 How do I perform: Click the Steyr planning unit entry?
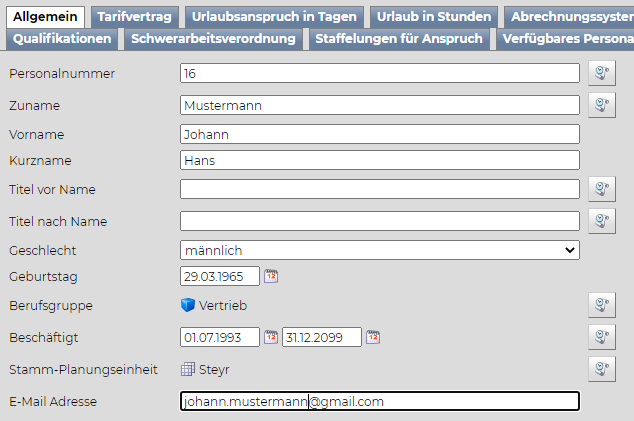coord(214,369)
